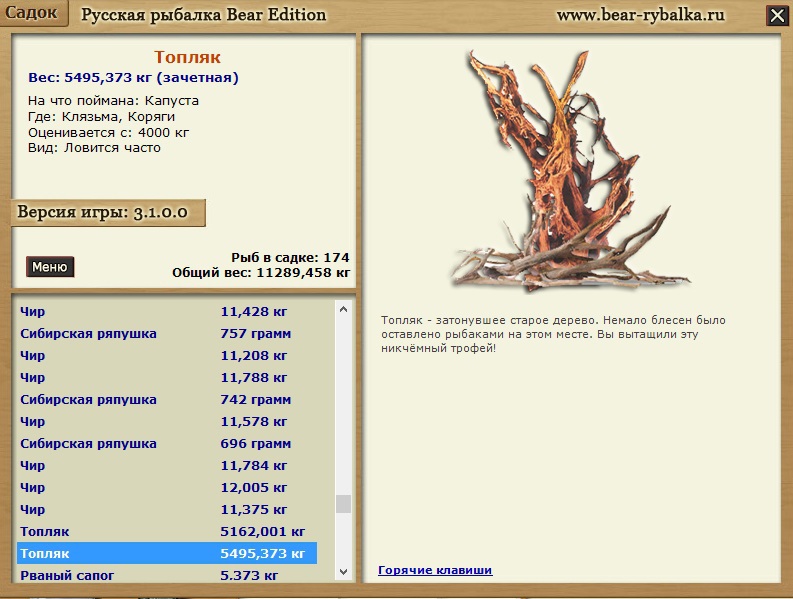This screenshot has width=793, height=599.
Task: Select Сибирская ряпушка of 757 грамм
Action: pyautogui.click(x=167, y=333)
